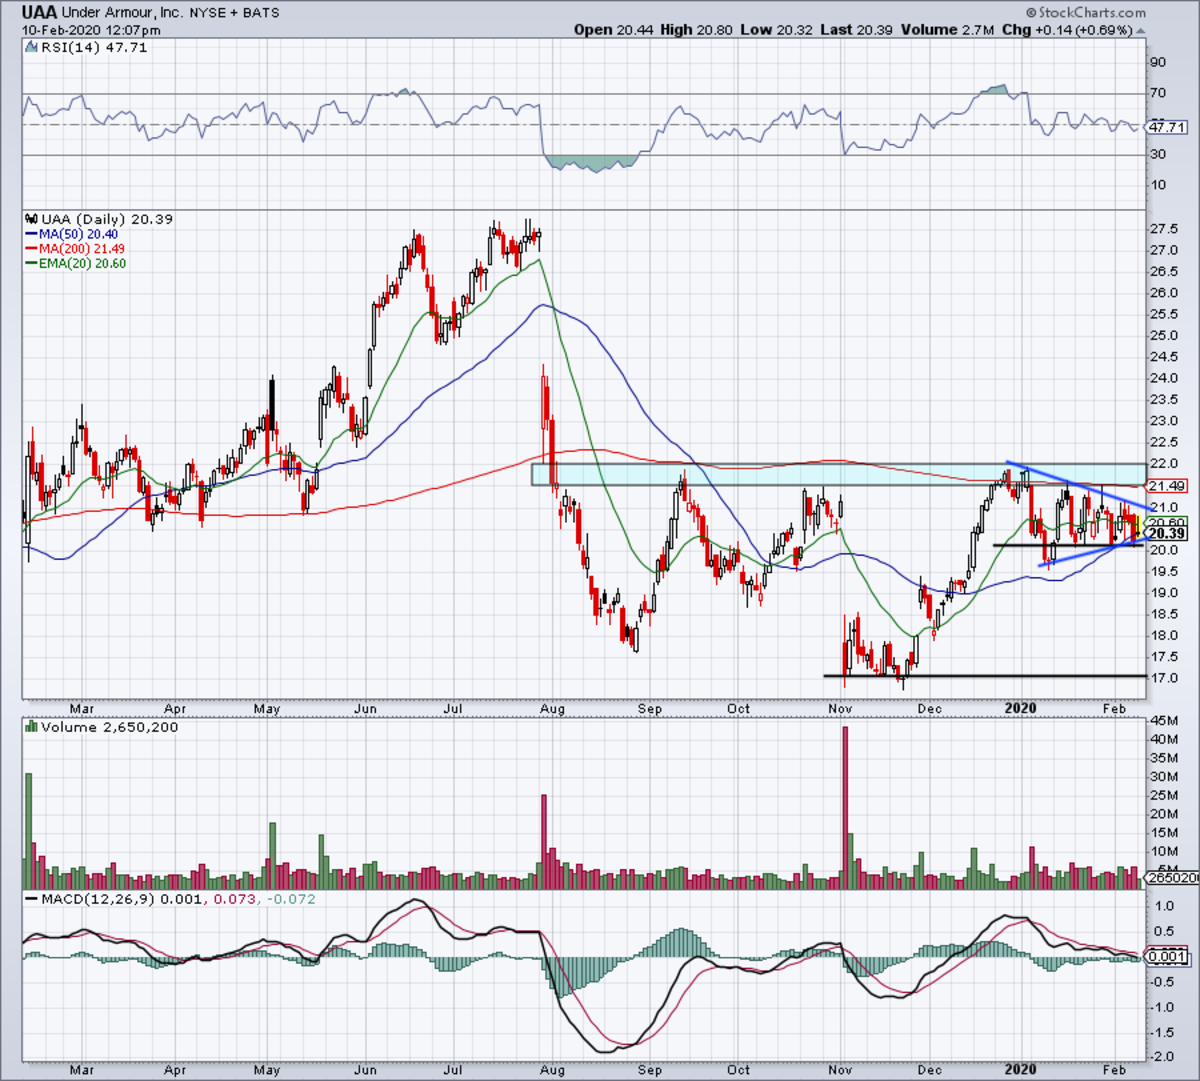Click the 47.71 RSI value tag

click(x=1166, y=127)
